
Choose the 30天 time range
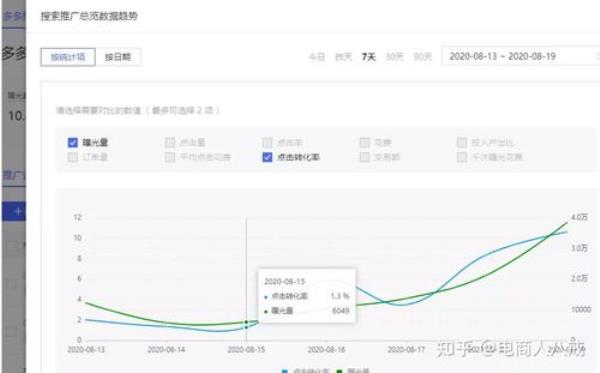tap(395, 57)
